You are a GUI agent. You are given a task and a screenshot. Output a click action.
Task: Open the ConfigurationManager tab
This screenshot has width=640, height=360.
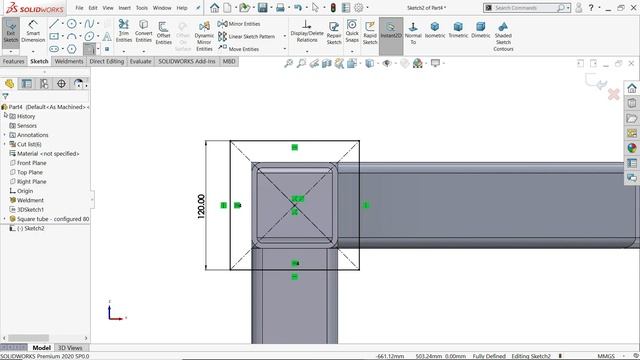[44, 84]
